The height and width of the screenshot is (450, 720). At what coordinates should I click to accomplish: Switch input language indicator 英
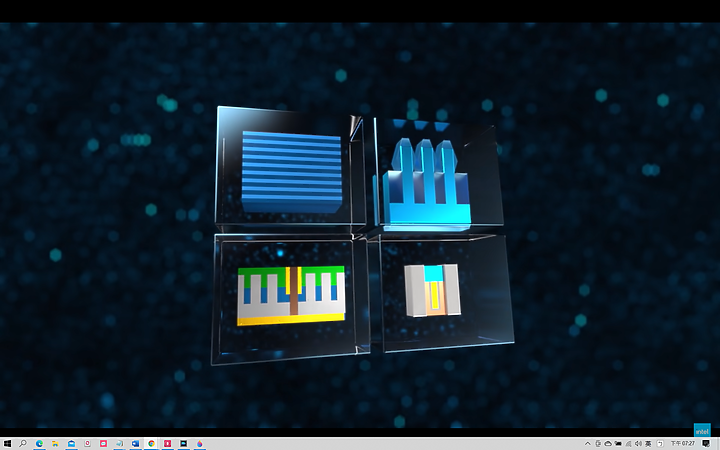pos(648,444)
